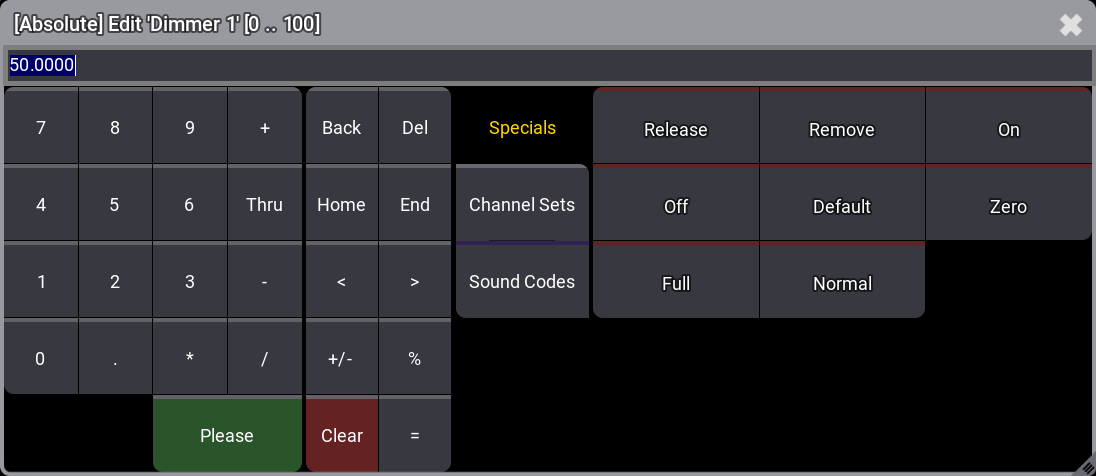
Task: Move cursor left with the < key
Action: [x=341, y=282]
